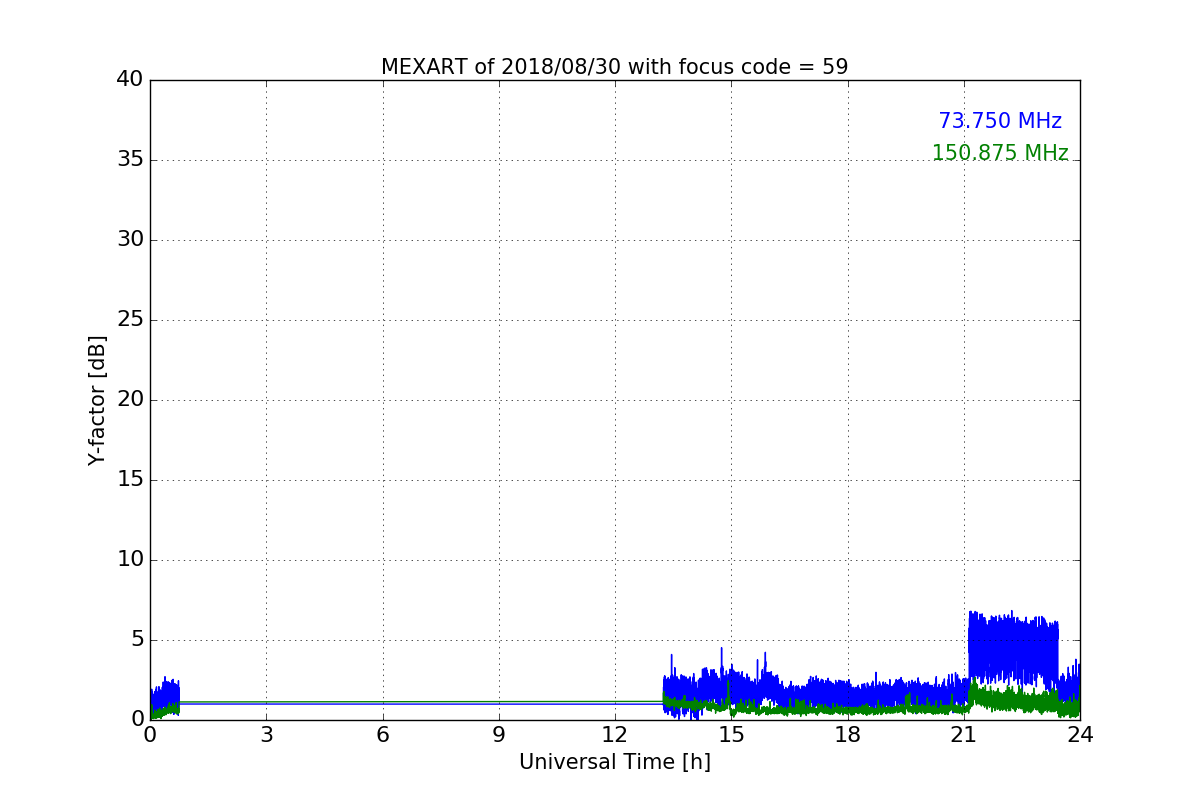Click the x-axis tick label 12
Screen dimensions: 1200x800
tap(615, 735)
